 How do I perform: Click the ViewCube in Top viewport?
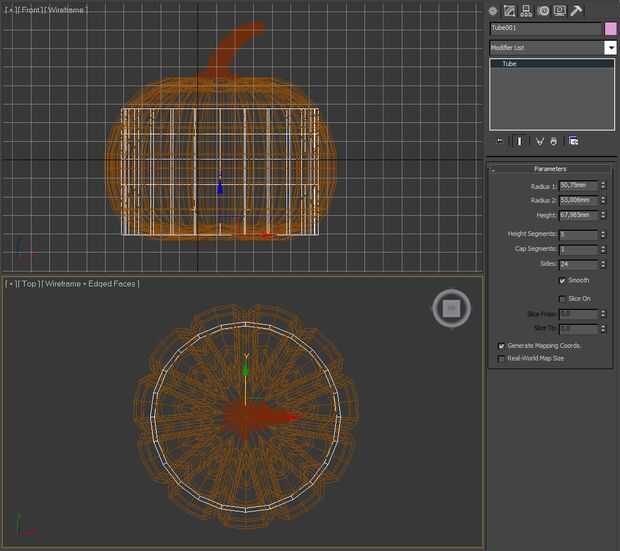(451, 308)
